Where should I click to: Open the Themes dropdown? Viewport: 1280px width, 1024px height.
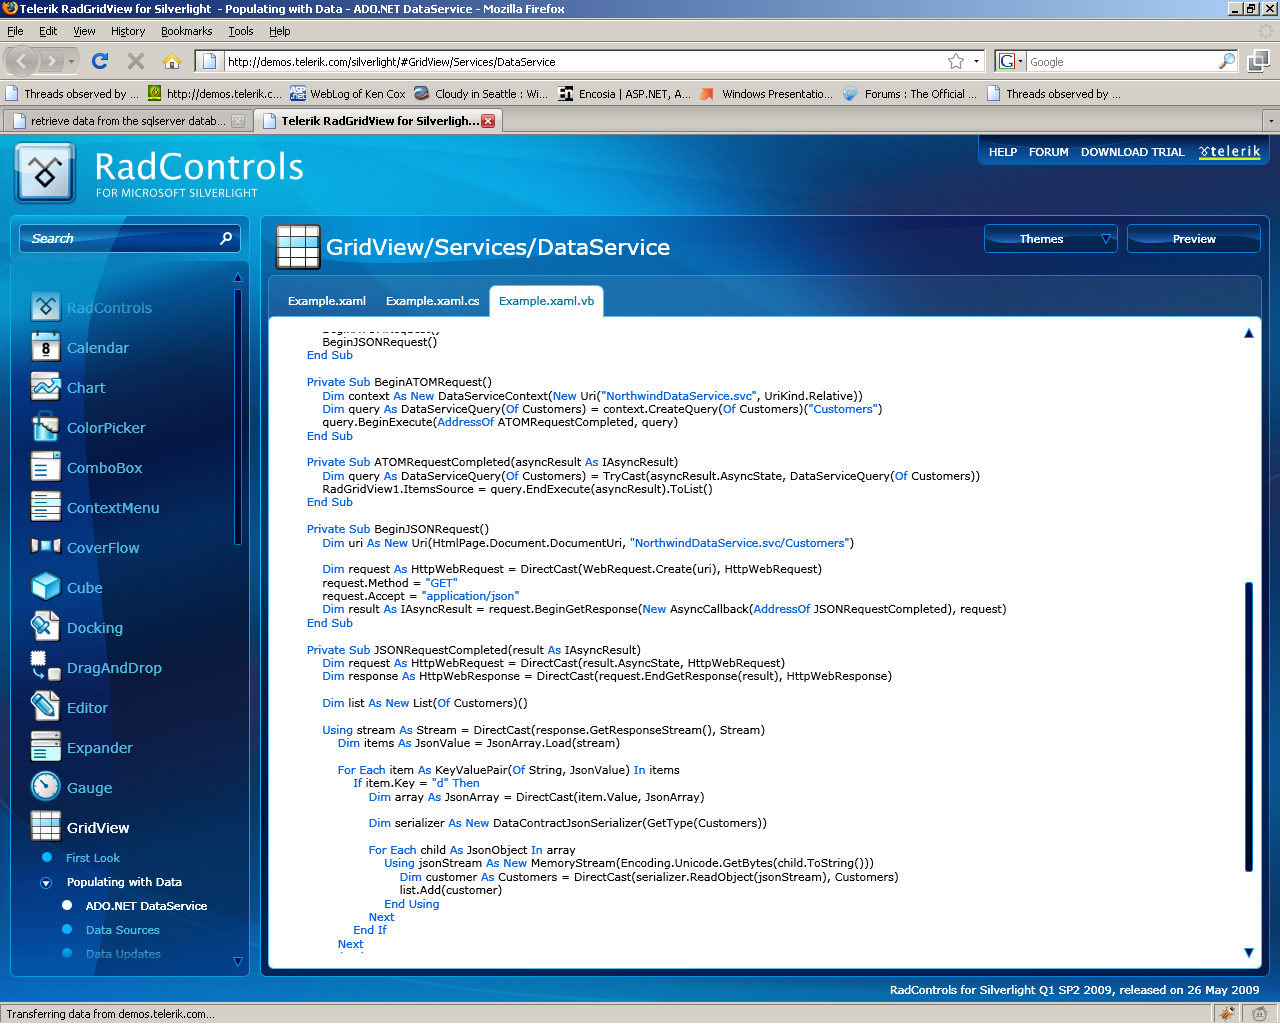pyautogui.click(x=1051, y=239)
